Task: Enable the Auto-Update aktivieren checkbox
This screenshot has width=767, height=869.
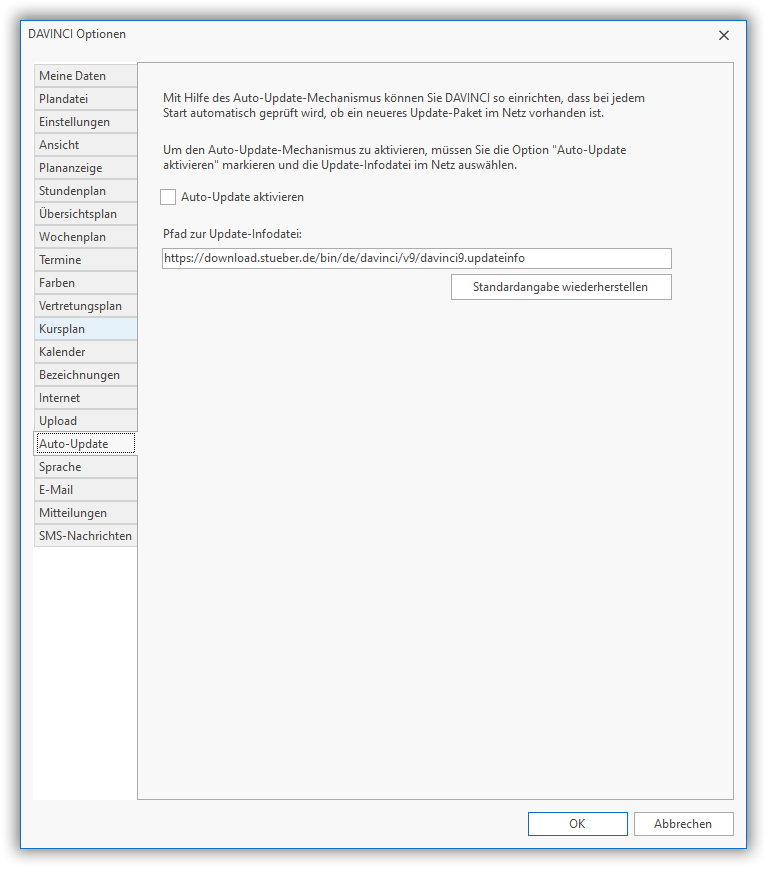Action: pyautogui.click(x=168, y=197)
